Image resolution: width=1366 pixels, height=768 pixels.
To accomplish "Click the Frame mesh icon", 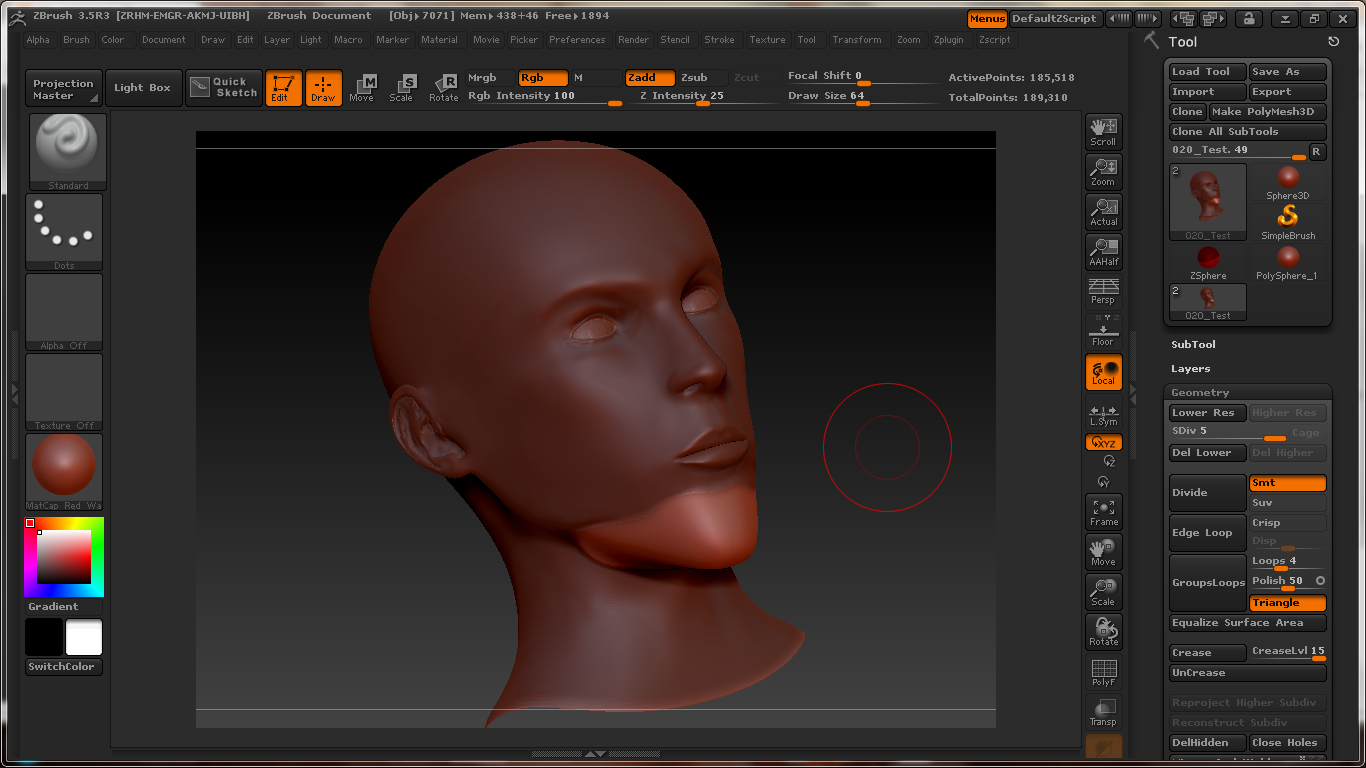I will pyautogui.click(x=1103, y=511).
